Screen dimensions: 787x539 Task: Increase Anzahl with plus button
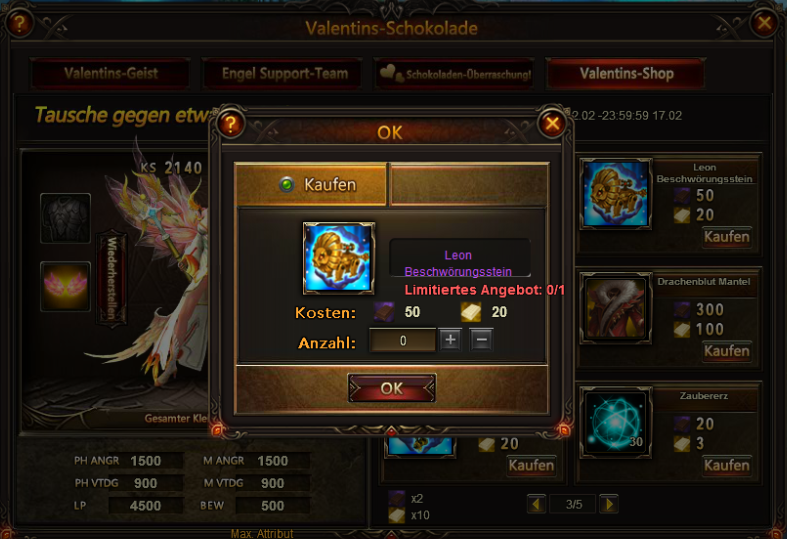(x=450, y=340)
